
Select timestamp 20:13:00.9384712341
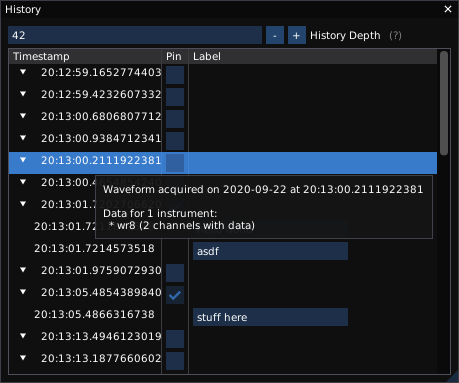[x=101, y=138]
